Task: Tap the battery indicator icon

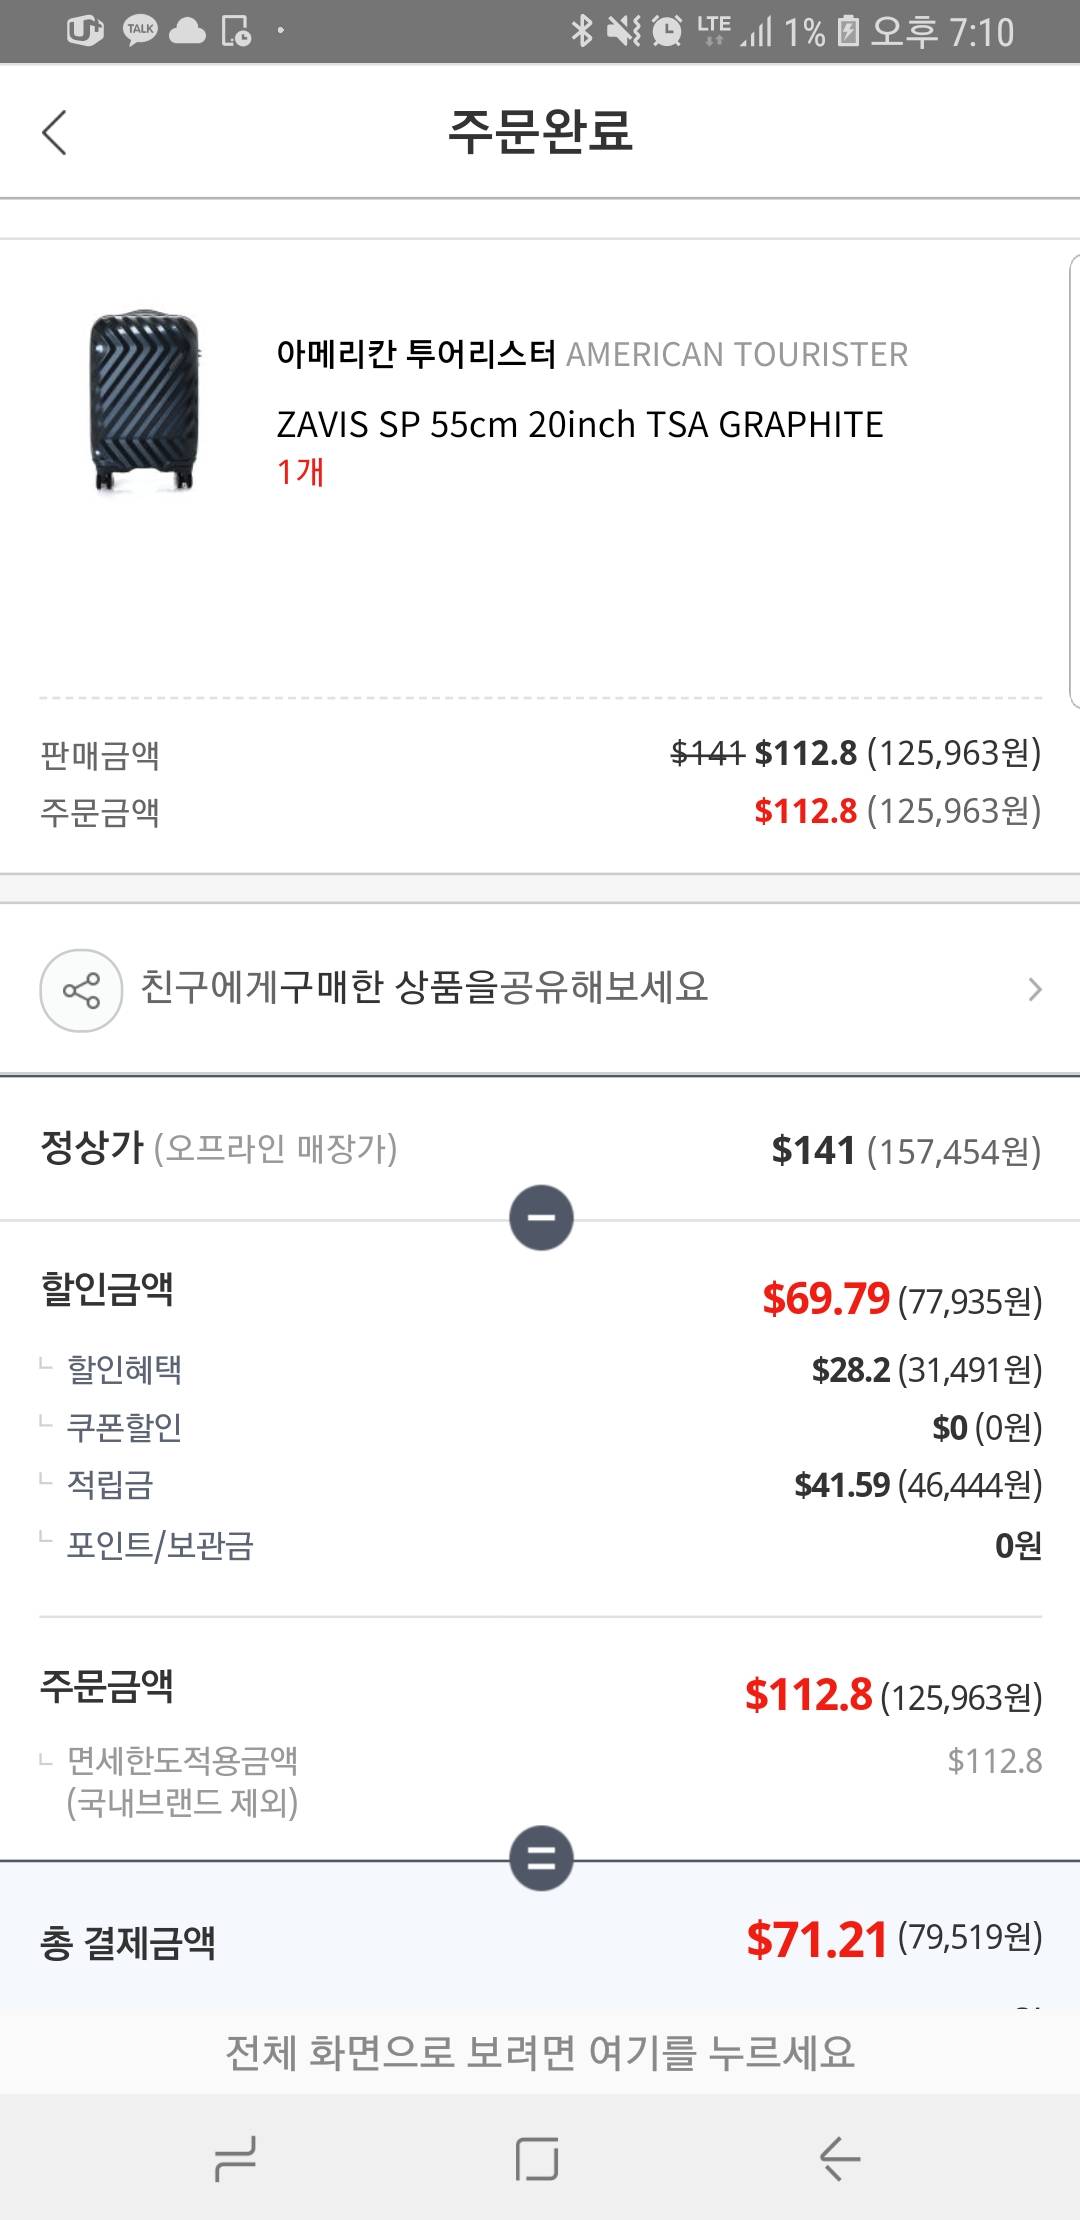Action: tap(847, 31)
